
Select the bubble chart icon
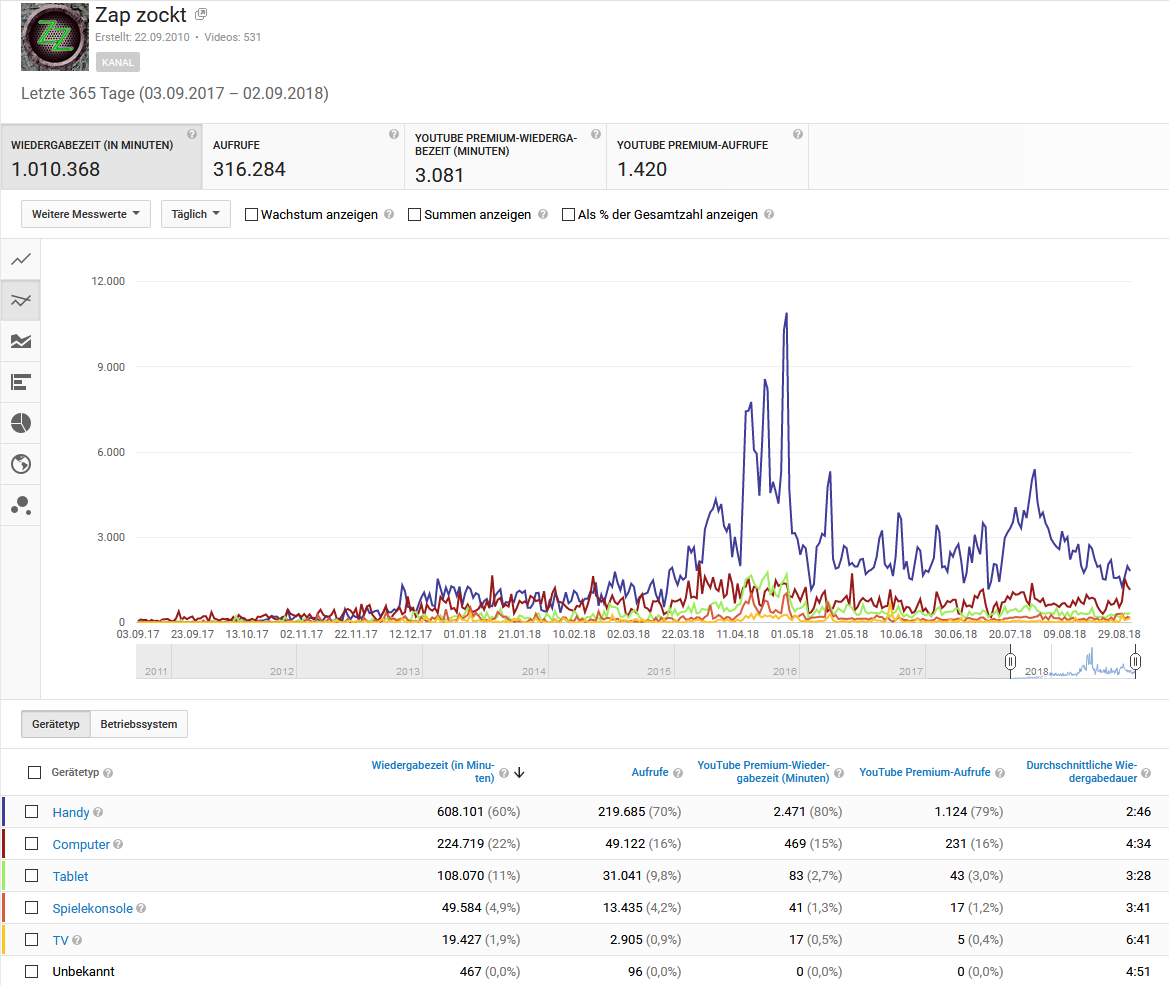pos(21,505)
